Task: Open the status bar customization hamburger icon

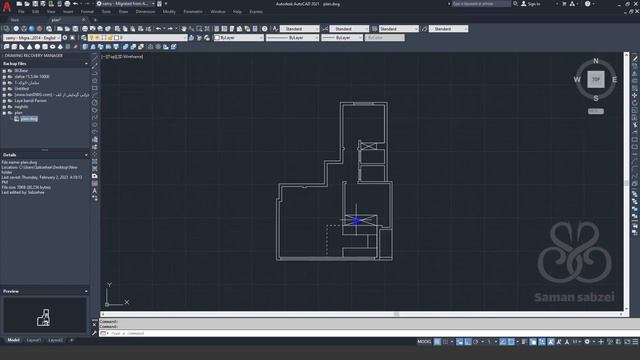Action: pos(635,342)
